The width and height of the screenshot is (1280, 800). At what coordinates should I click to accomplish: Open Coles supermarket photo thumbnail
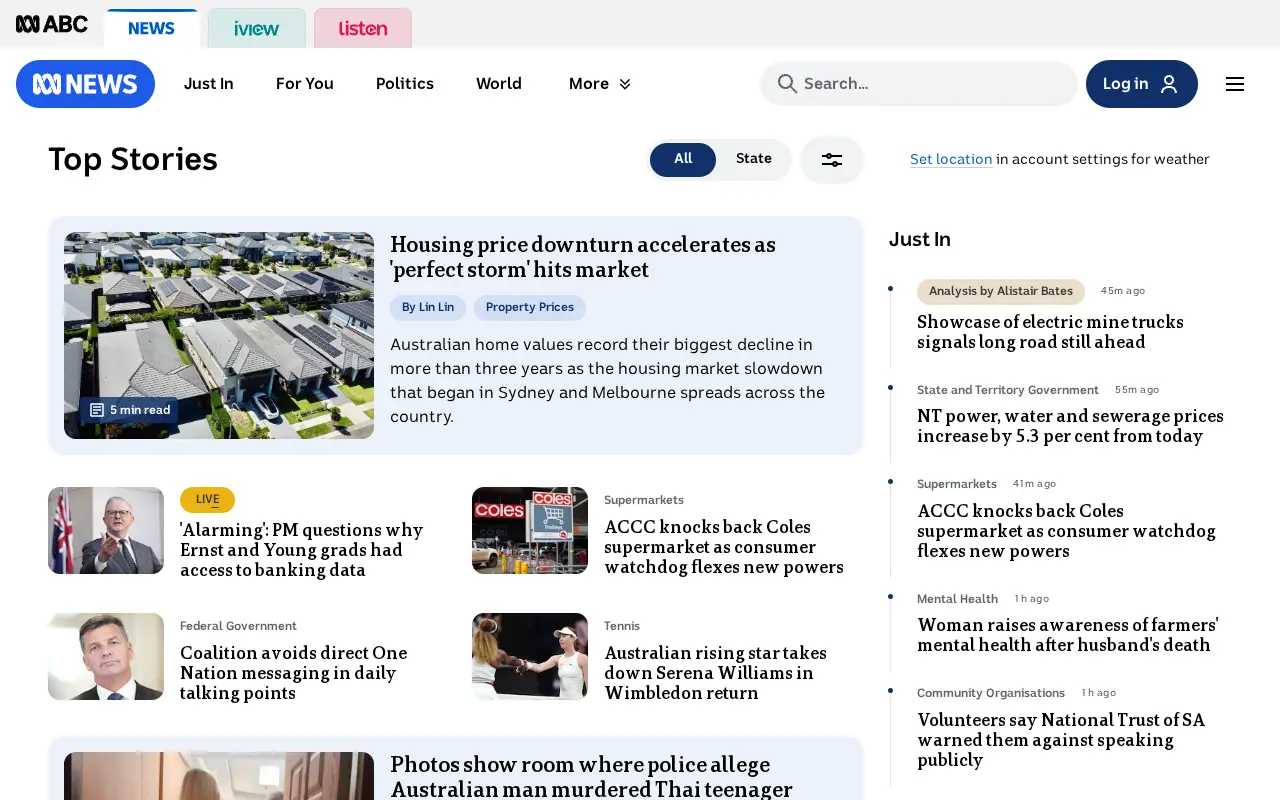point(530,530)
